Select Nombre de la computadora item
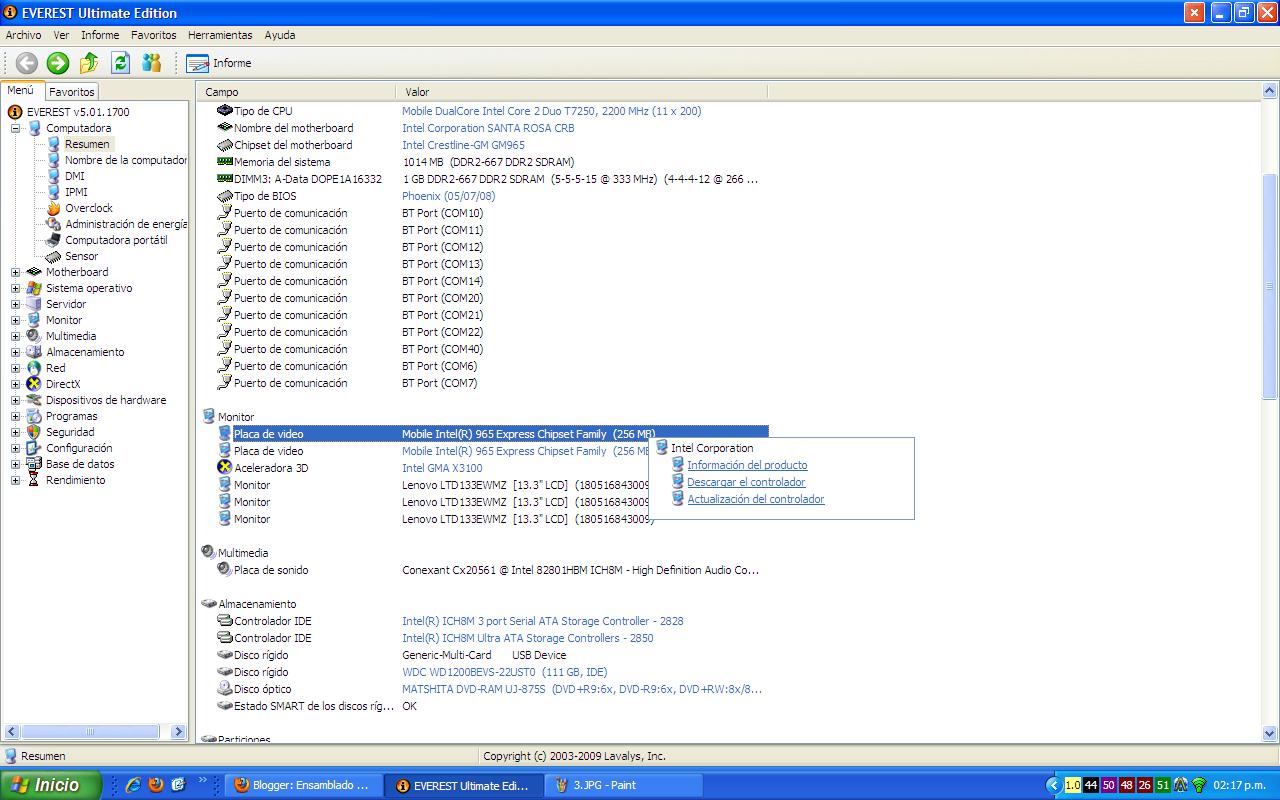The height and width of the screenshot is (800, 1280). 126,160
